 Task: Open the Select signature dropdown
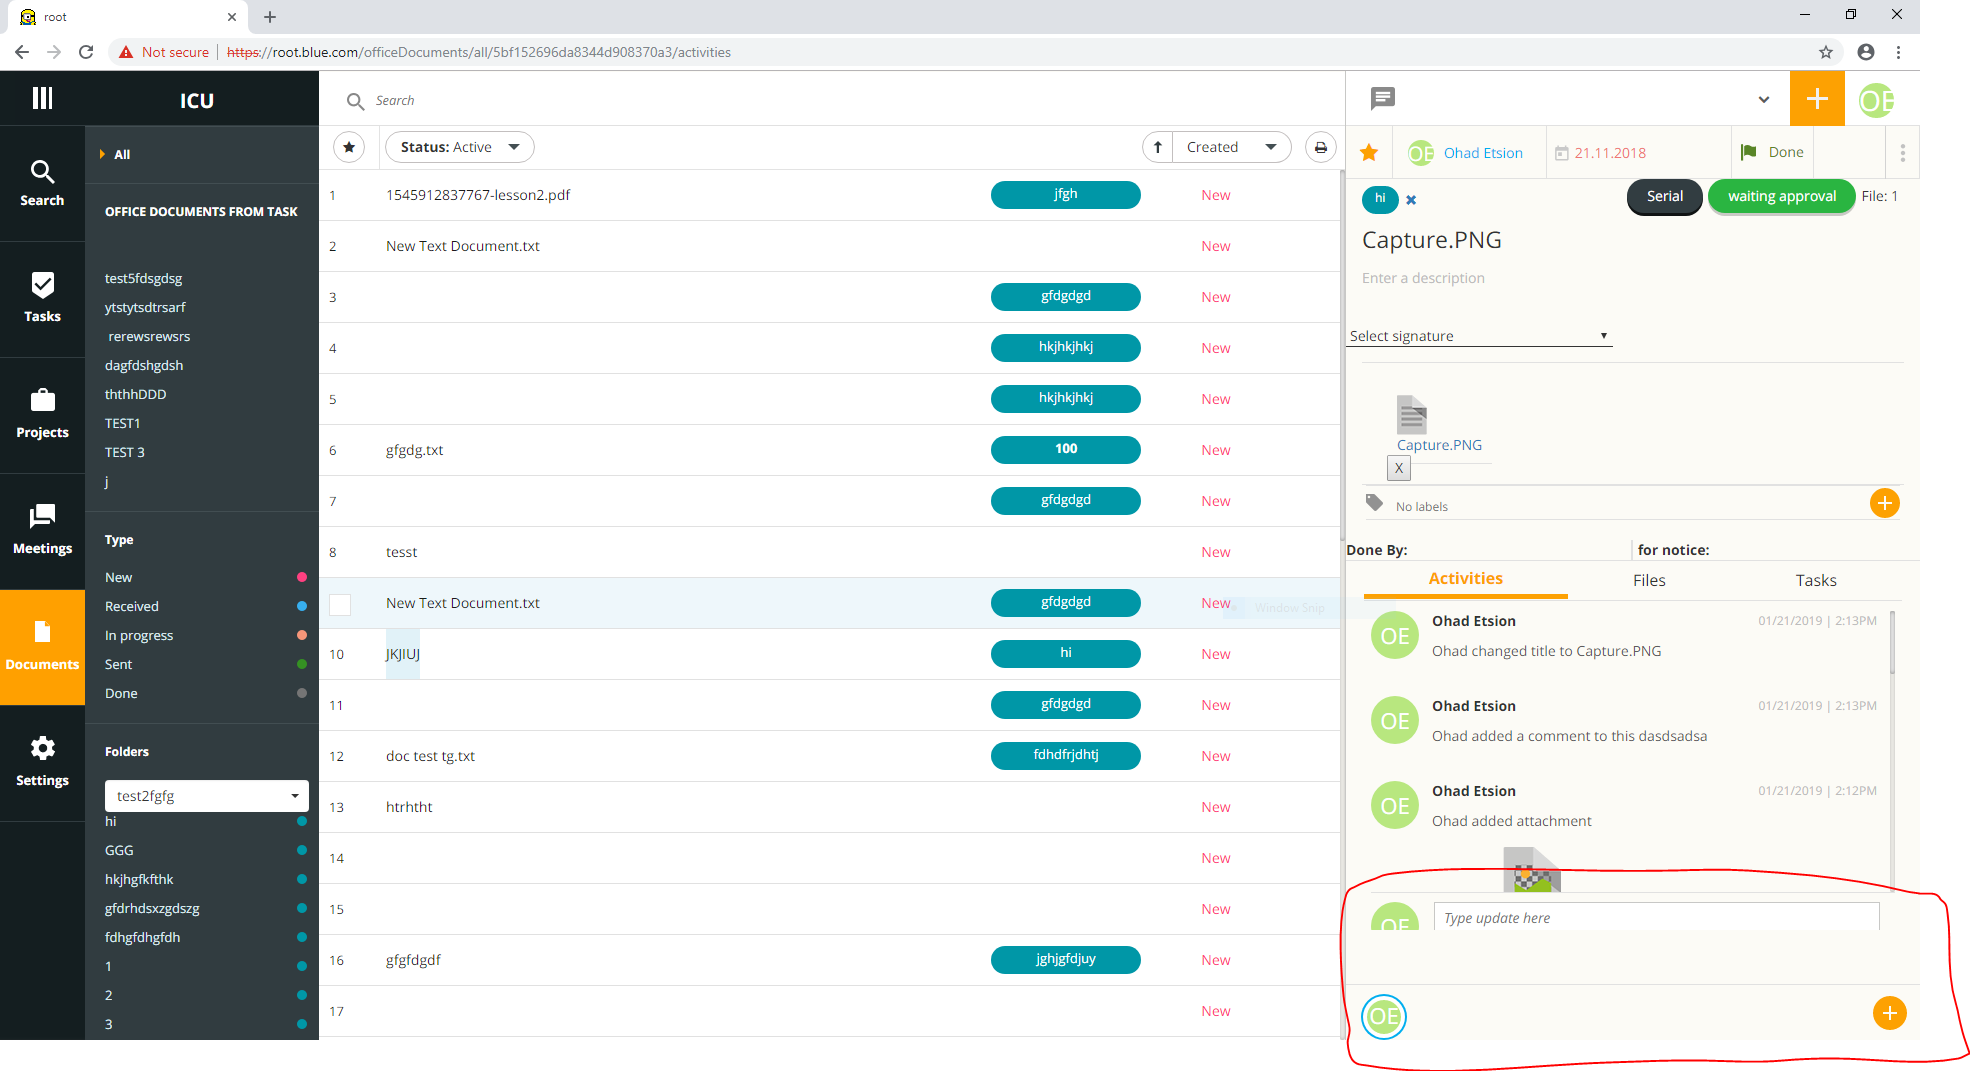click(x=1479, y=336)
